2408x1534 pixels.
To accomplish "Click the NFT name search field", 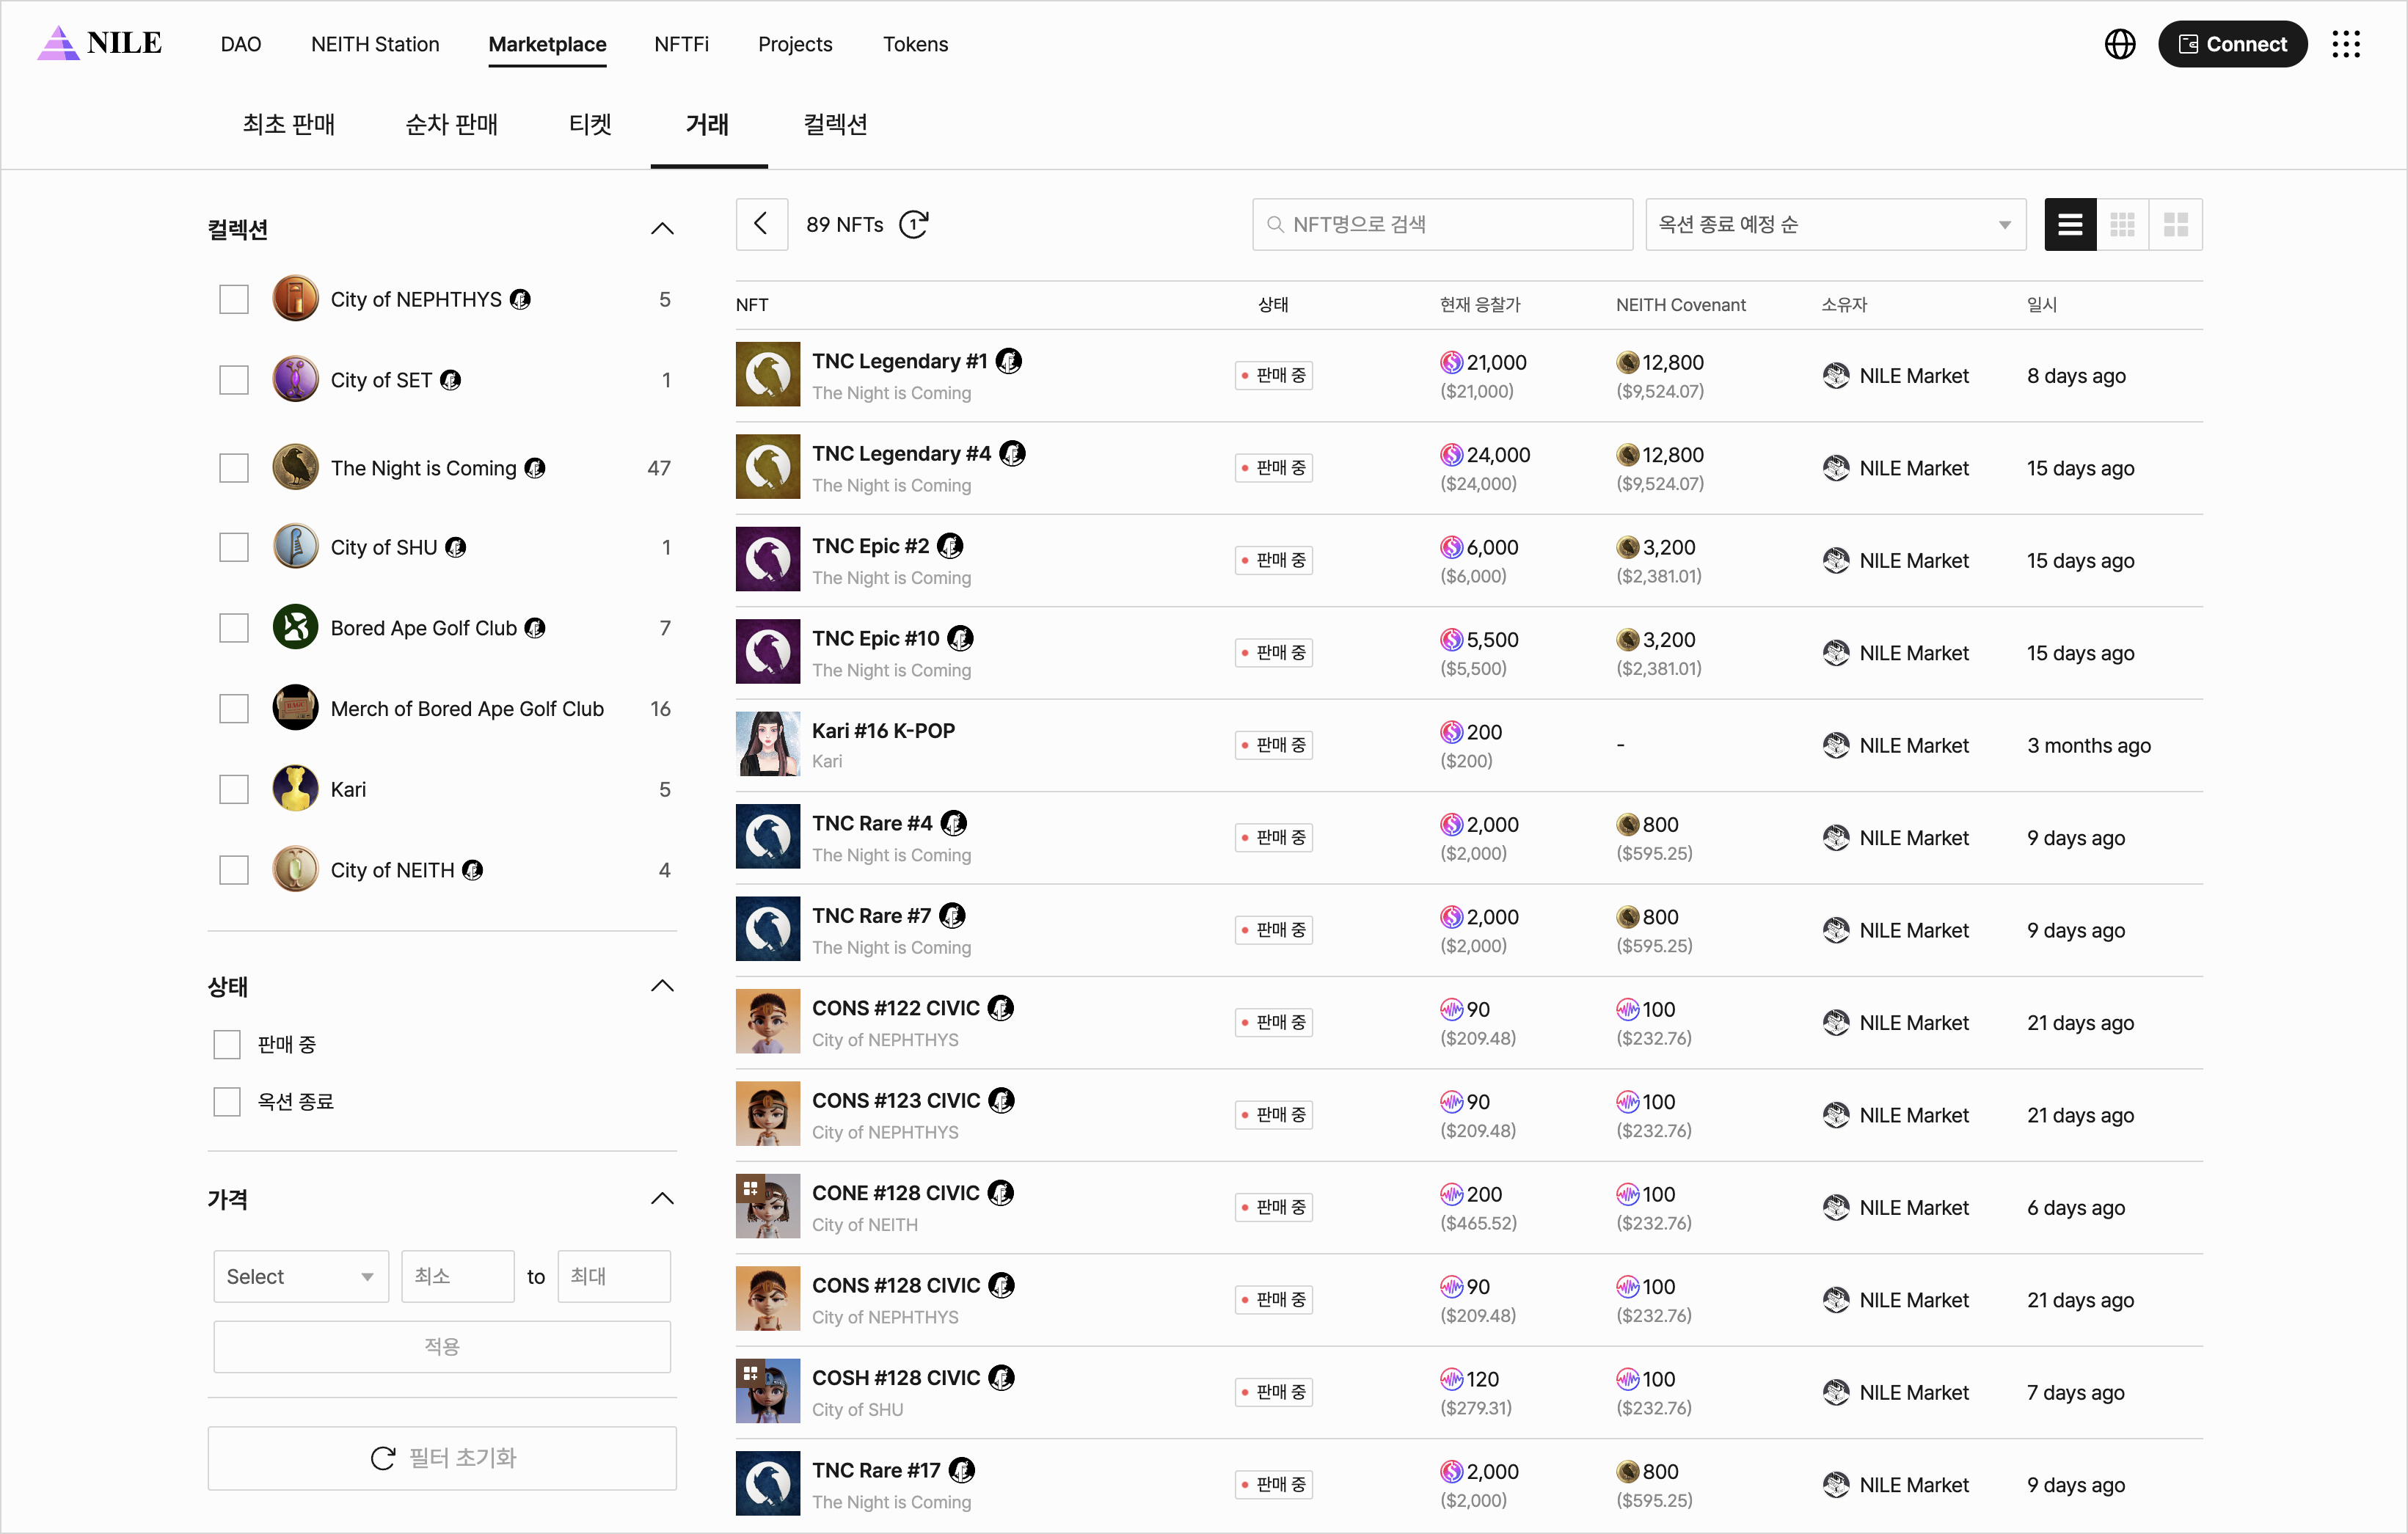I will (1442, 224).
